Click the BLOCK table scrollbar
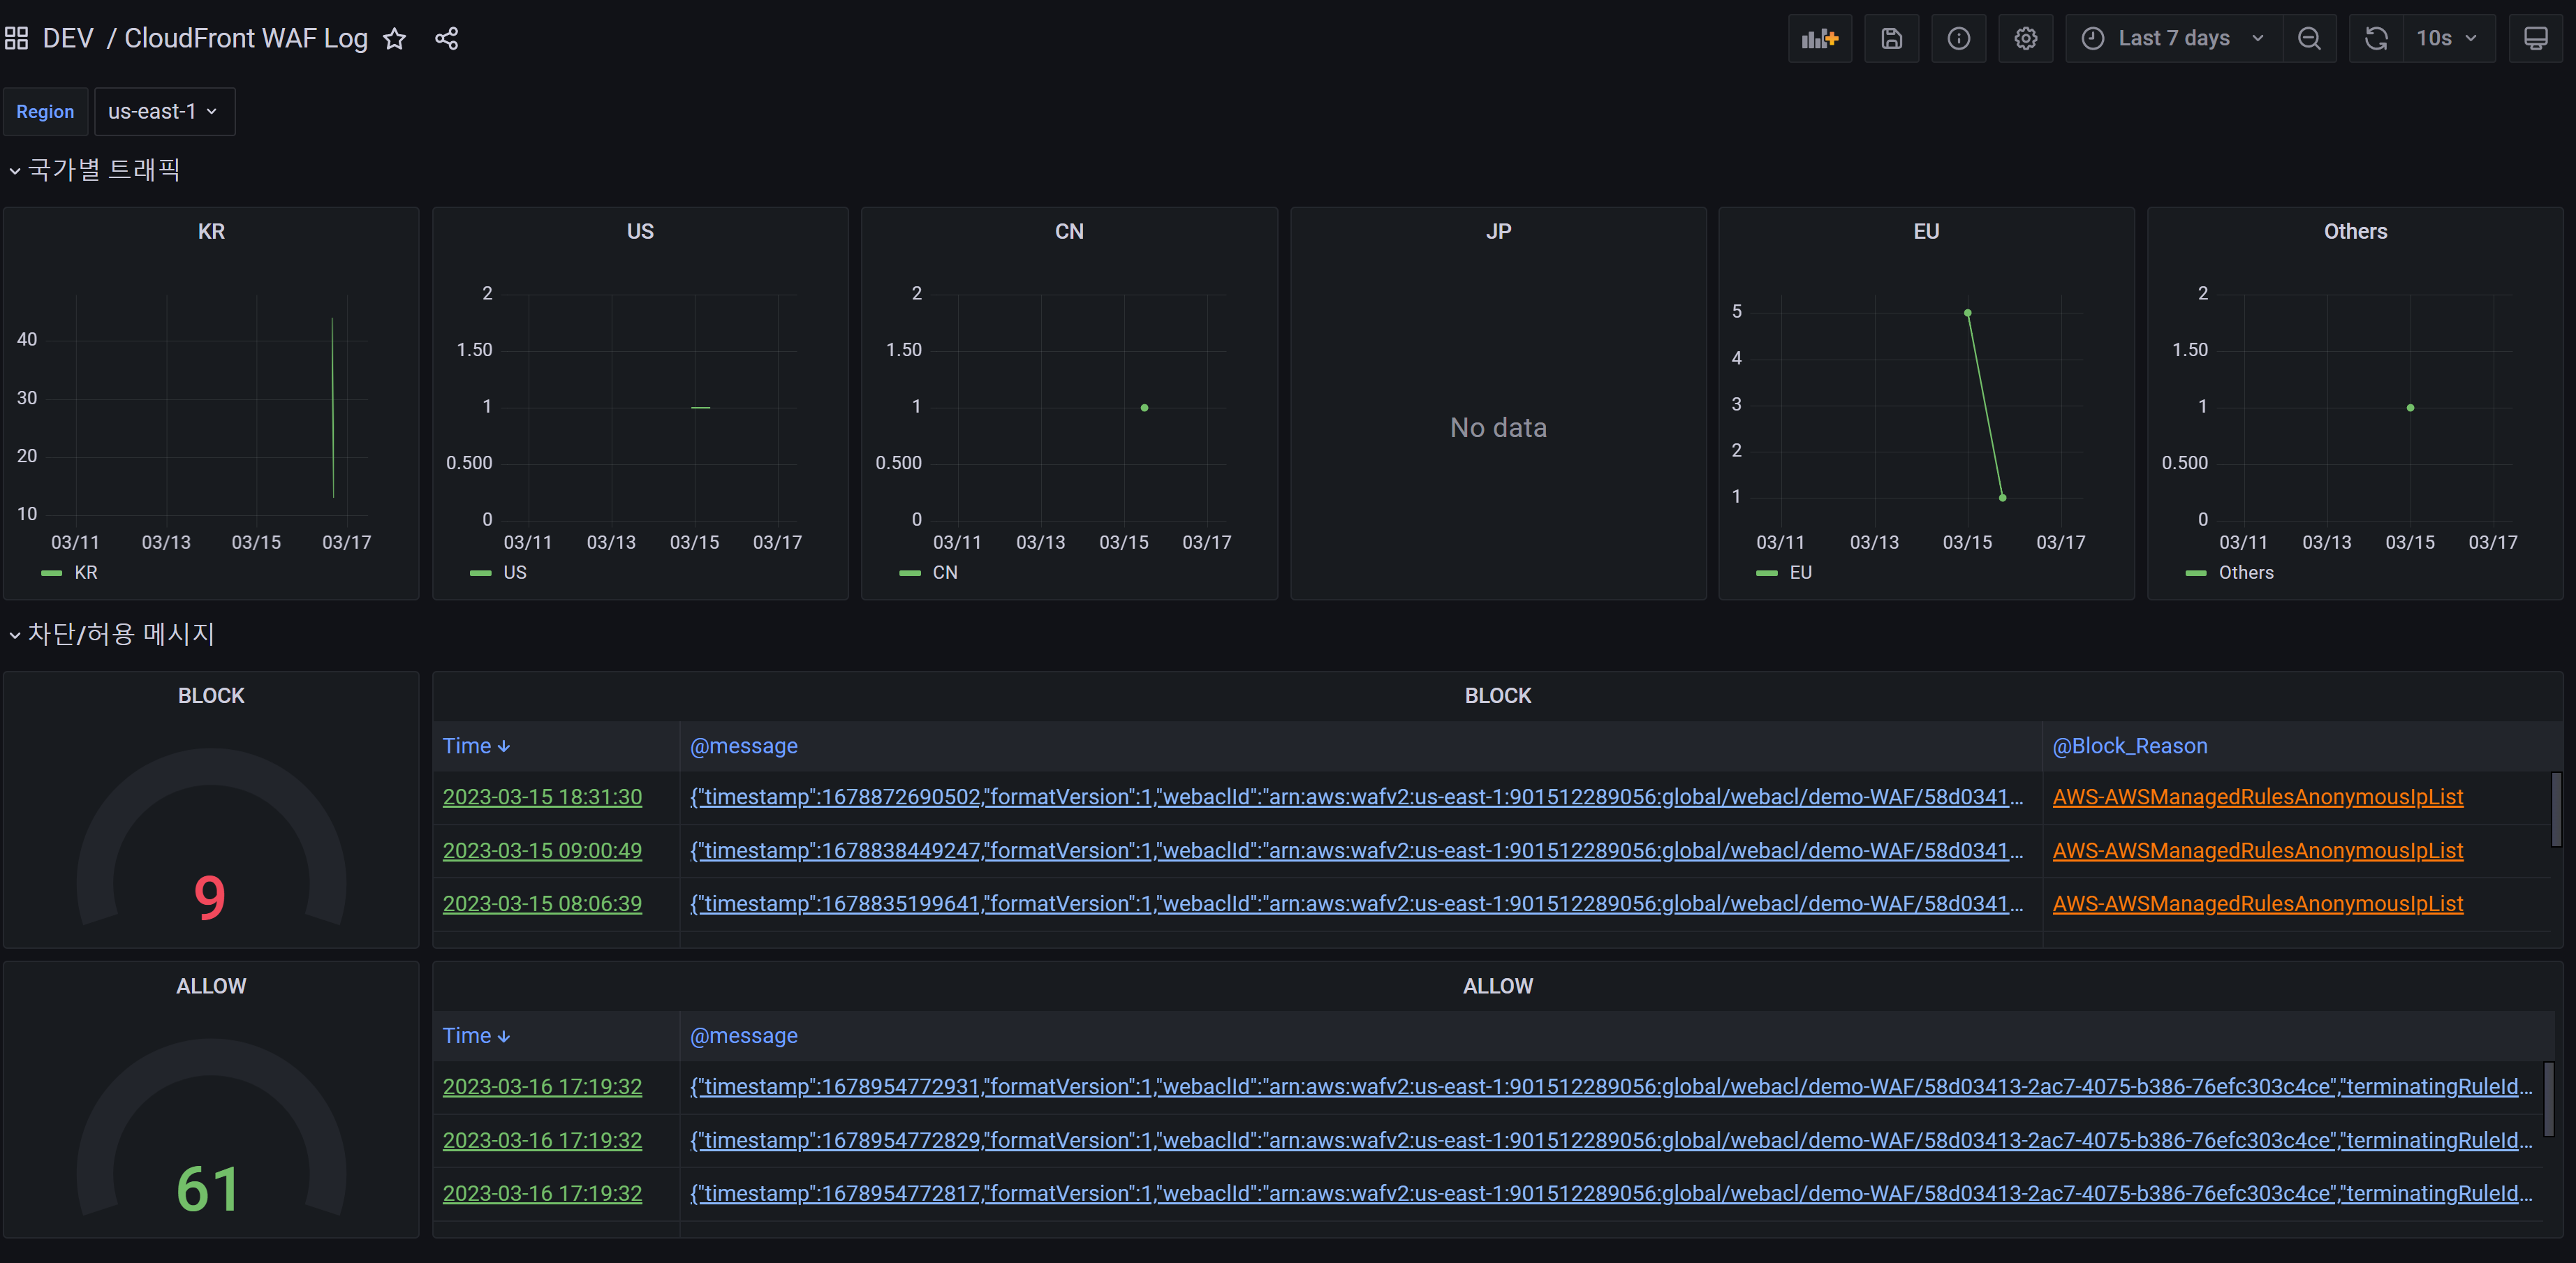The width and height of the screenshot is (2576, 1263). point(2557,810)
